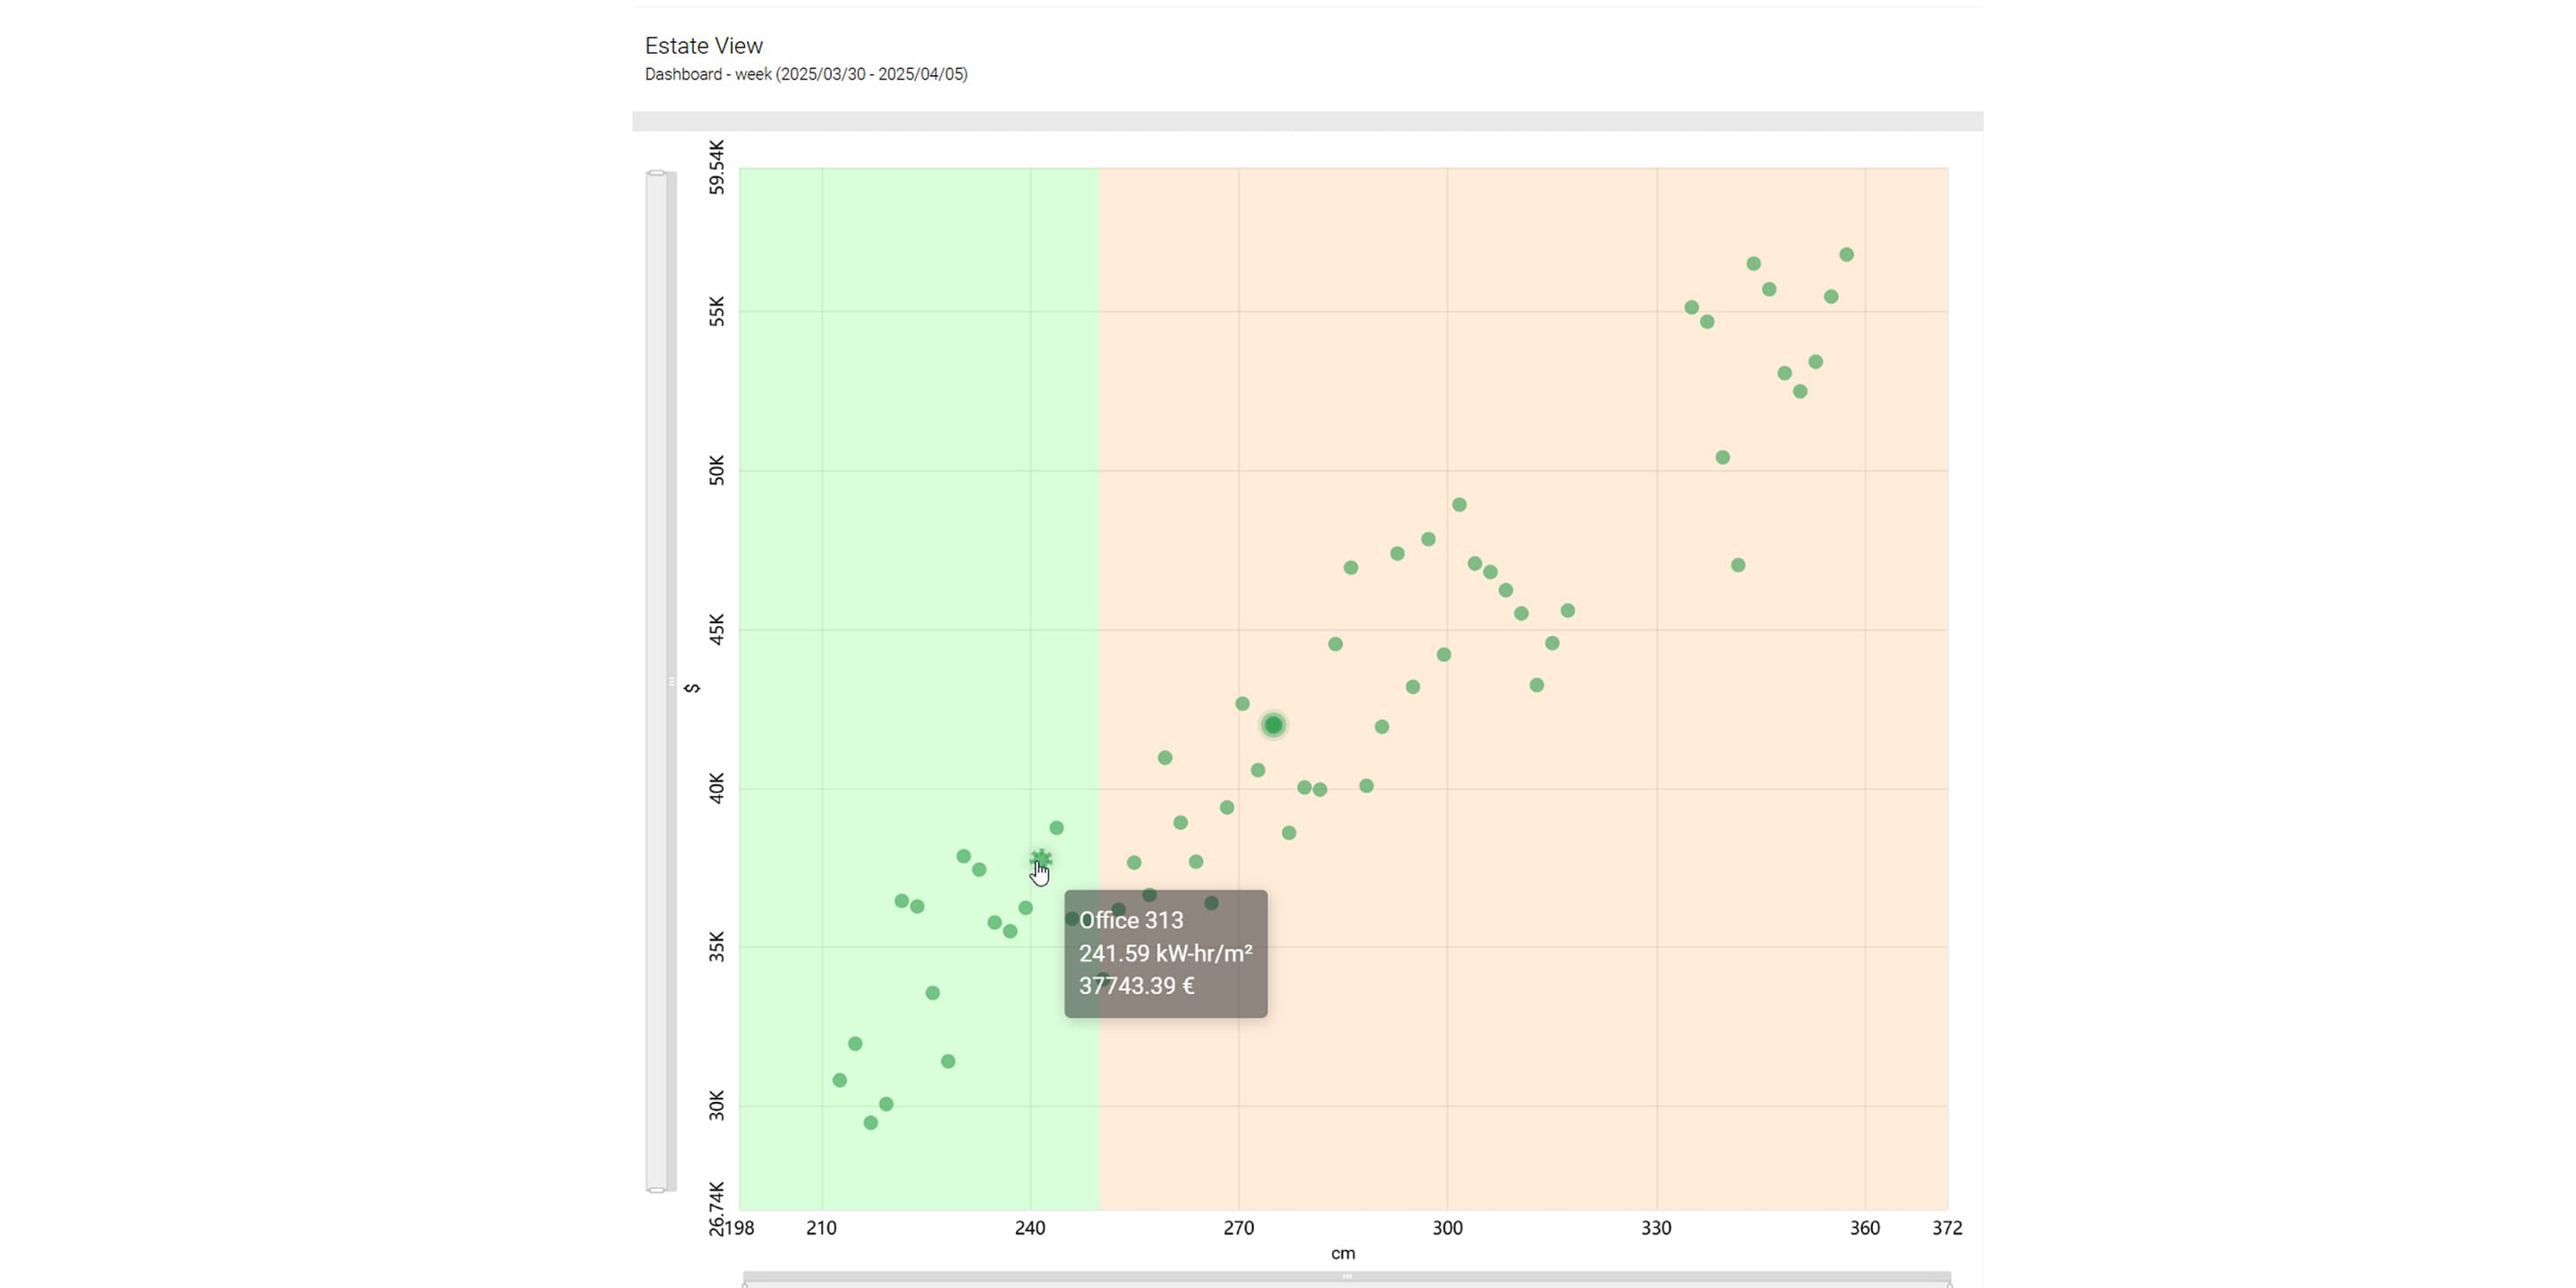Click the Estate View title
Screen dimensions: 2576x1288
(703, 46)
